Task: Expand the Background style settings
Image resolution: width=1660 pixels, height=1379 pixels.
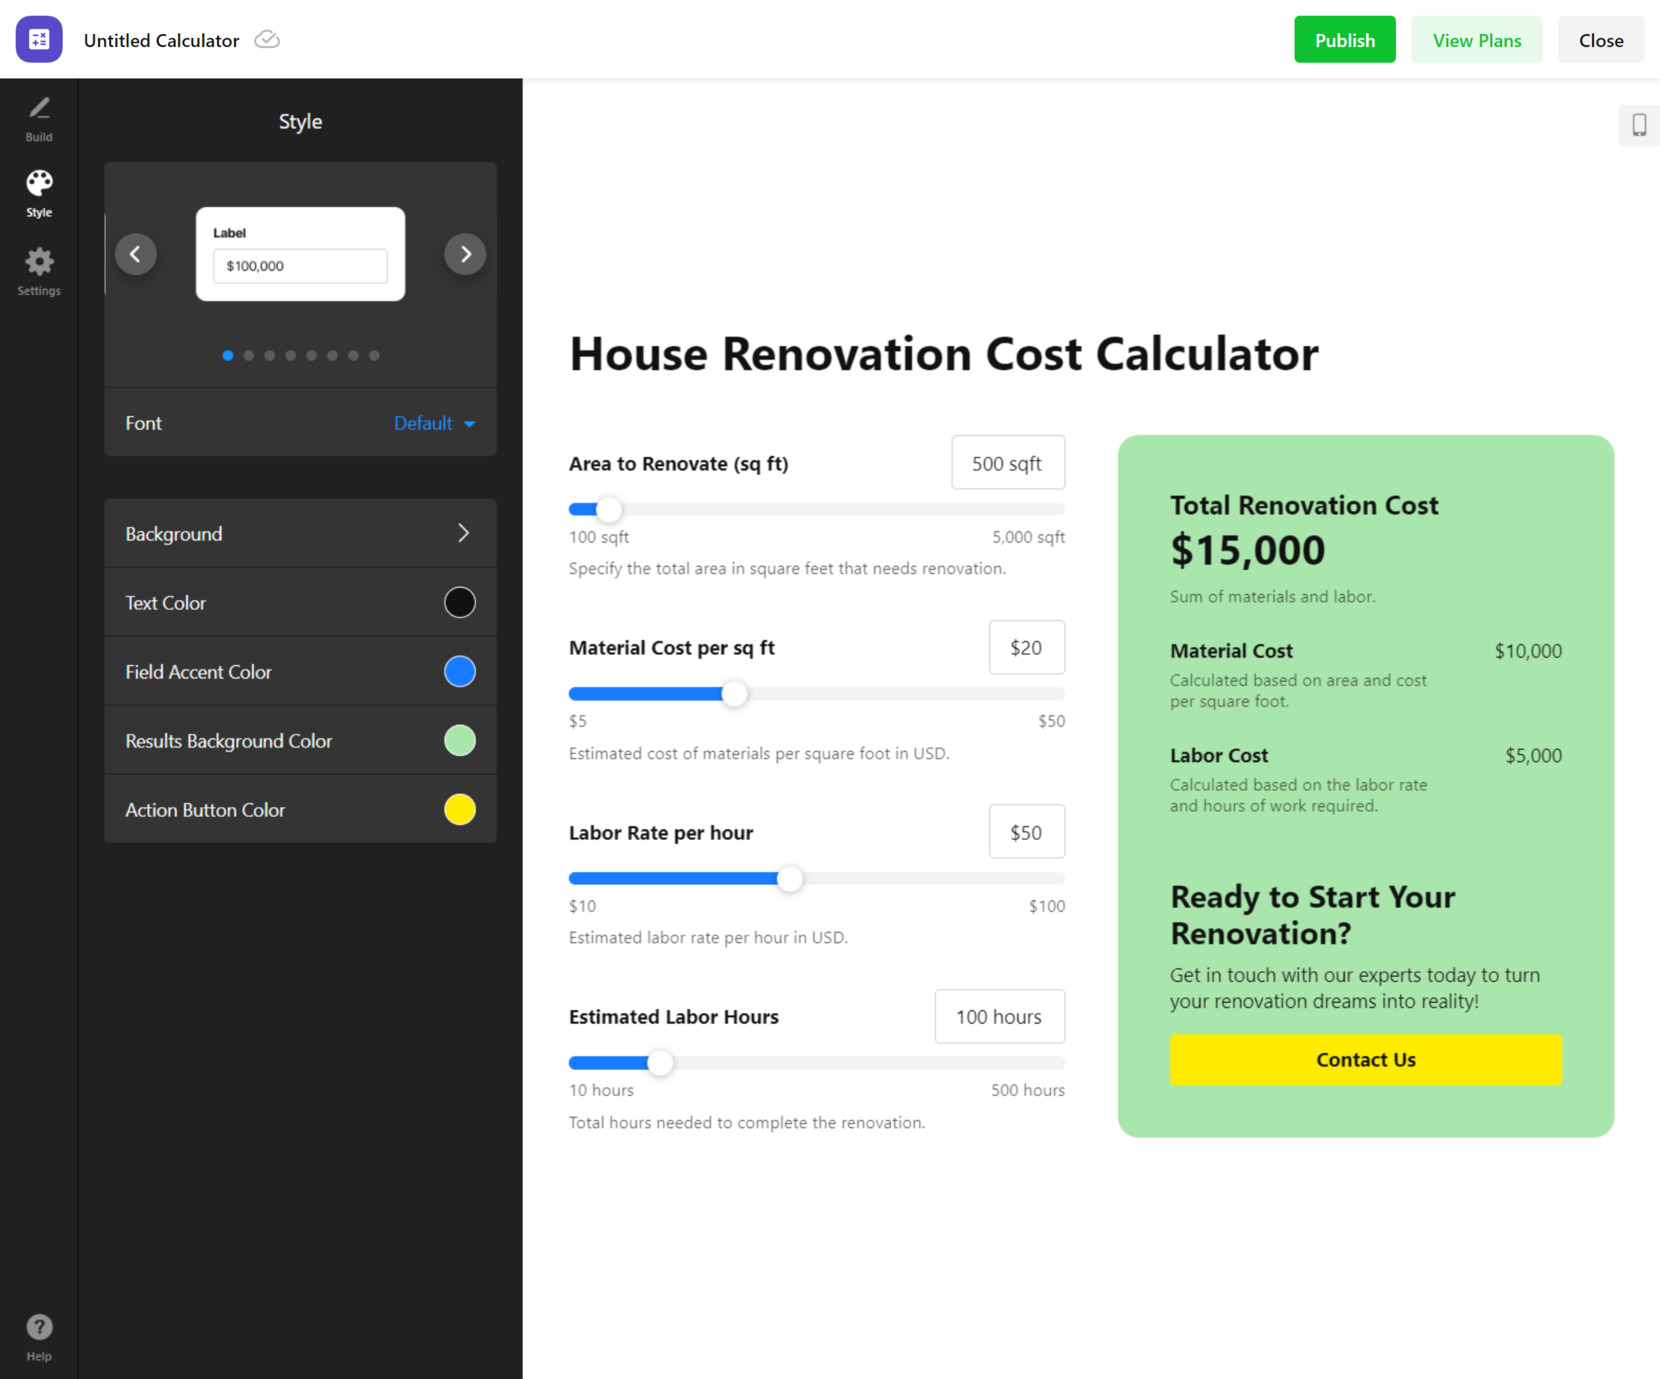Action: pyautogui.click(x=299, y=534)
